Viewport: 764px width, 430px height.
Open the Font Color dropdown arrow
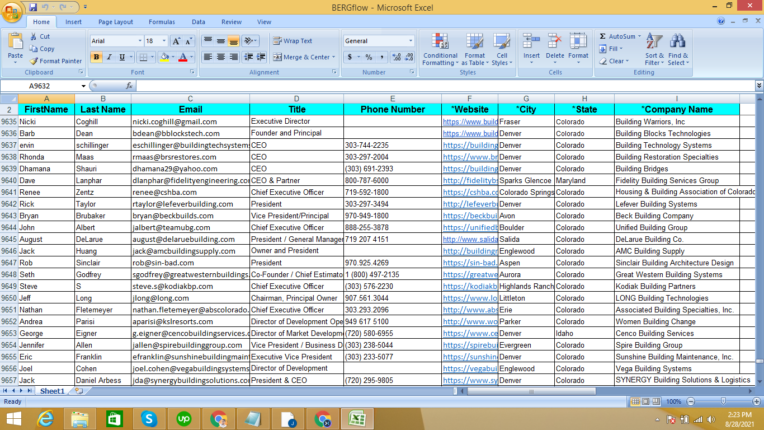coord(191,57)
